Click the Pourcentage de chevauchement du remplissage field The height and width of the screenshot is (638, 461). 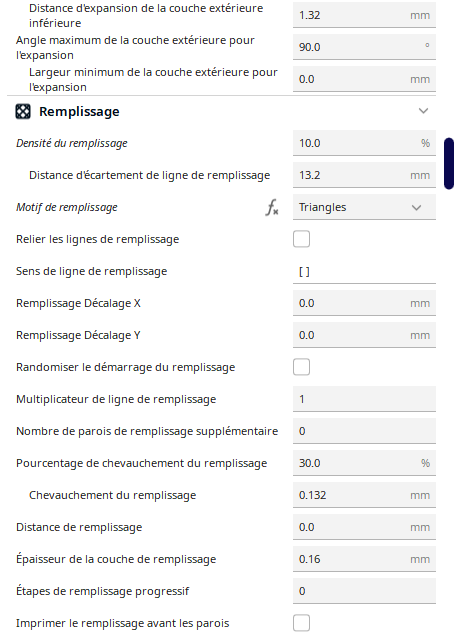click(364, 463)
